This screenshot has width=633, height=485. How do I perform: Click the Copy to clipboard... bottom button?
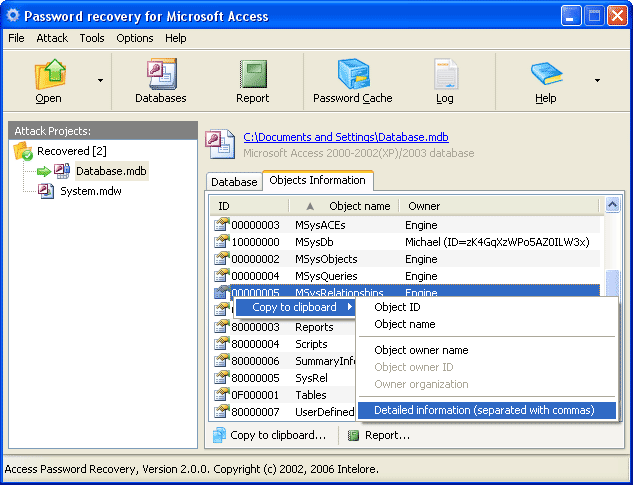coord(269,435)
